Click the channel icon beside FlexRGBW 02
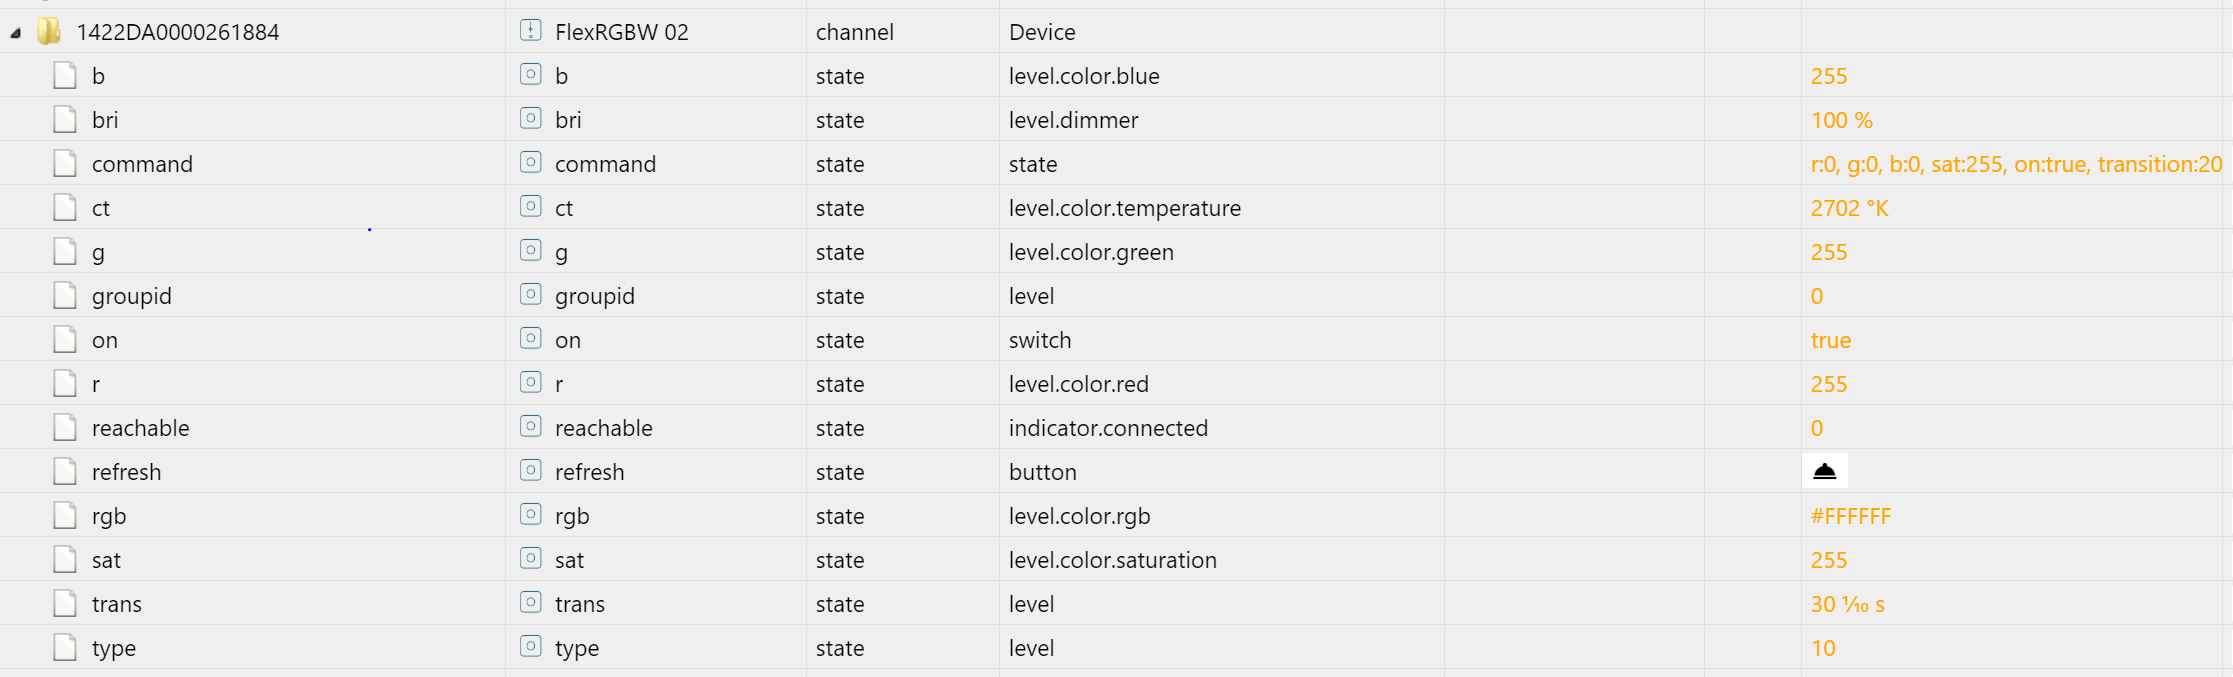The height and width of the screenshot is (677, 2233). pos(531,31)
